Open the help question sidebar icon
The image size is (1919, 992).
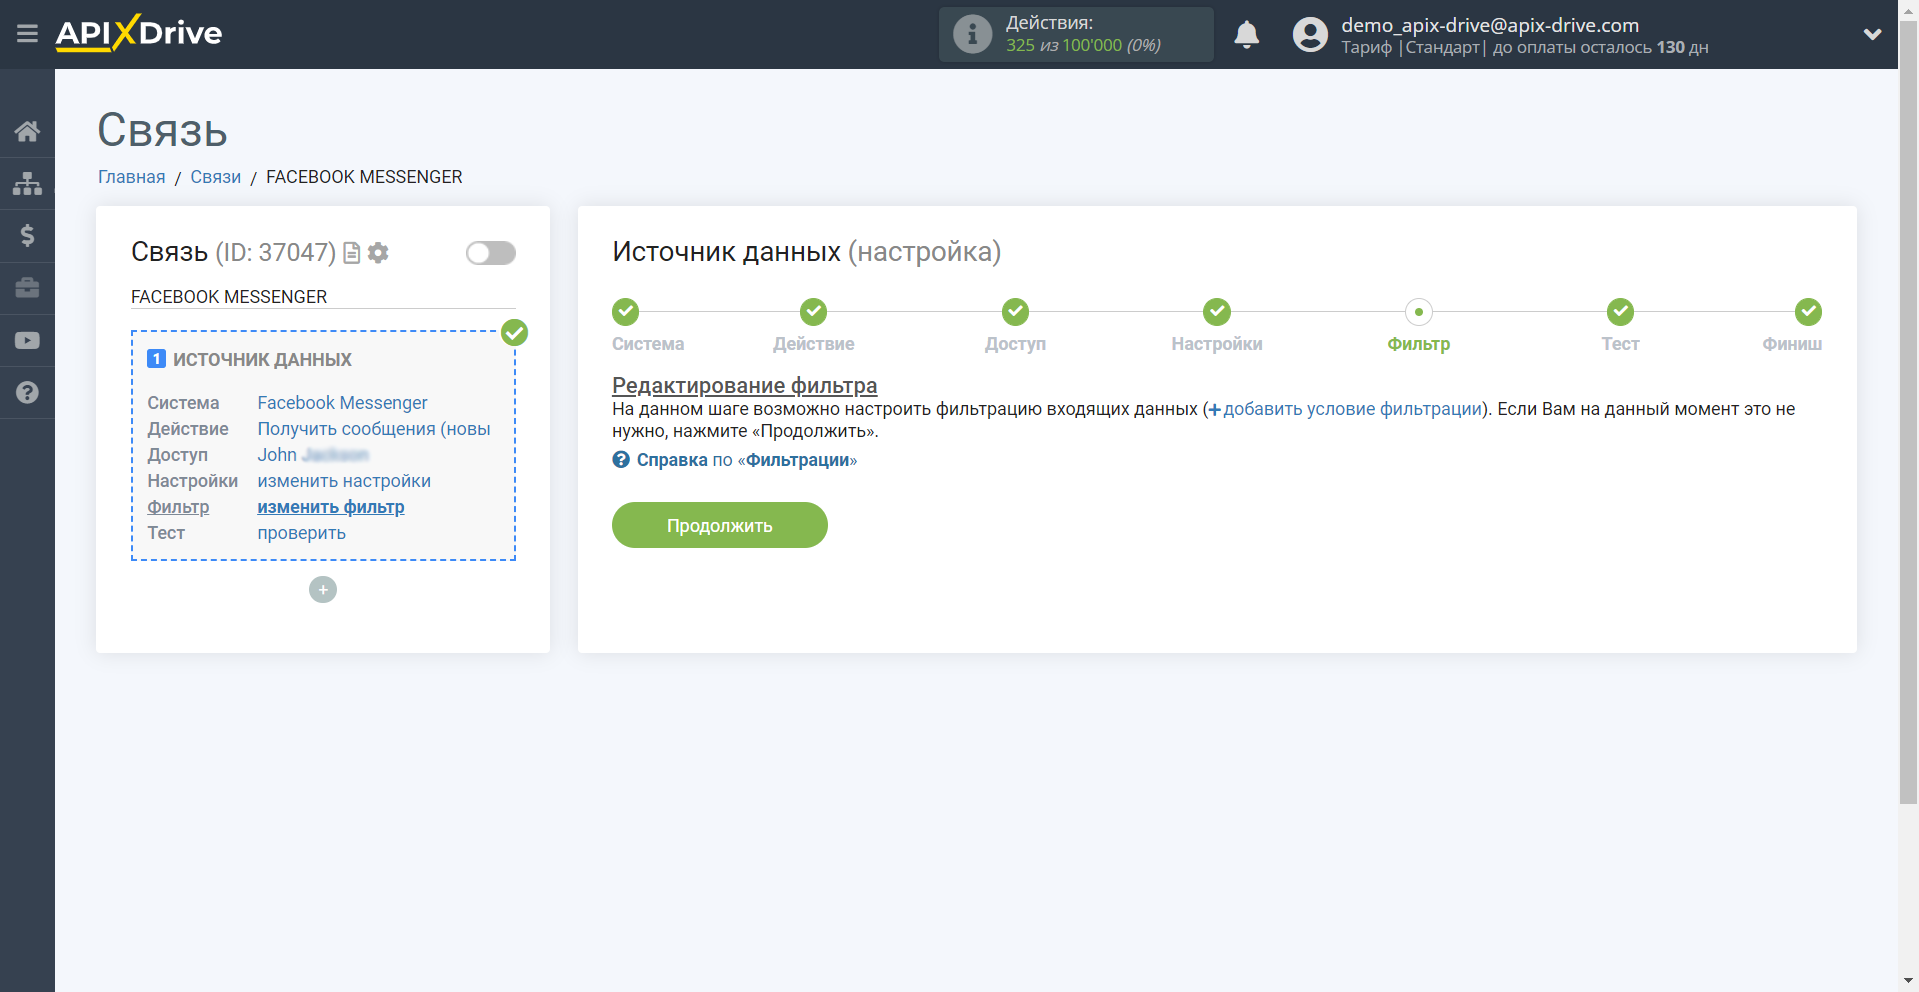pyautogui.click(x=27, y=392)
